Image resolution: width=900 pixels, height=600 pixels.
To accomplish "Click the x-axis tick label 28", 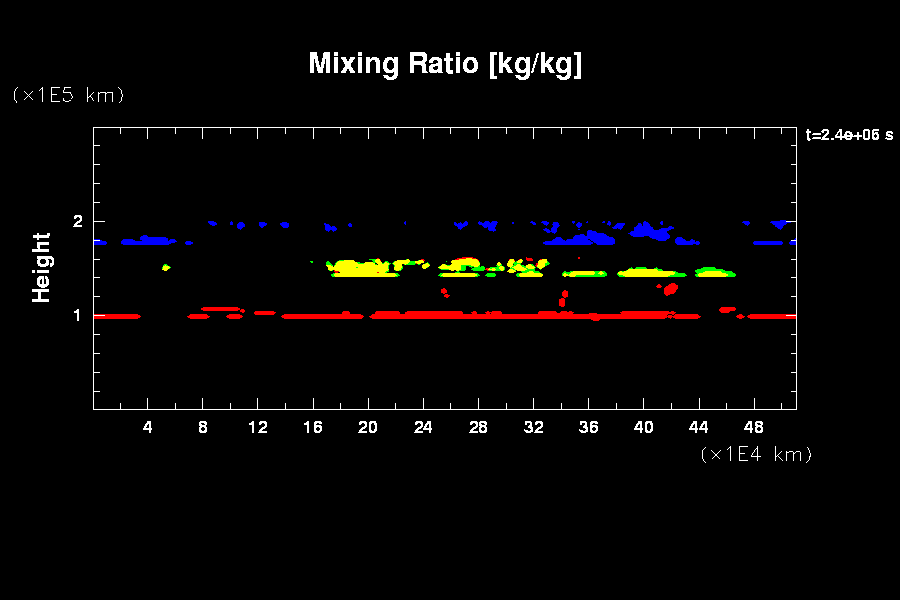I will [478, 428].
